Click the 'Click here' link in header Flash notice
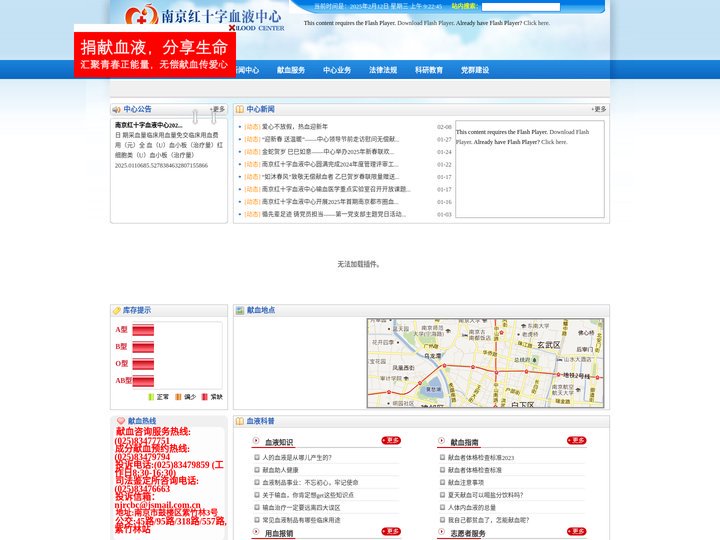This screenshot has width=720, height=540. (x=536, y=23)
